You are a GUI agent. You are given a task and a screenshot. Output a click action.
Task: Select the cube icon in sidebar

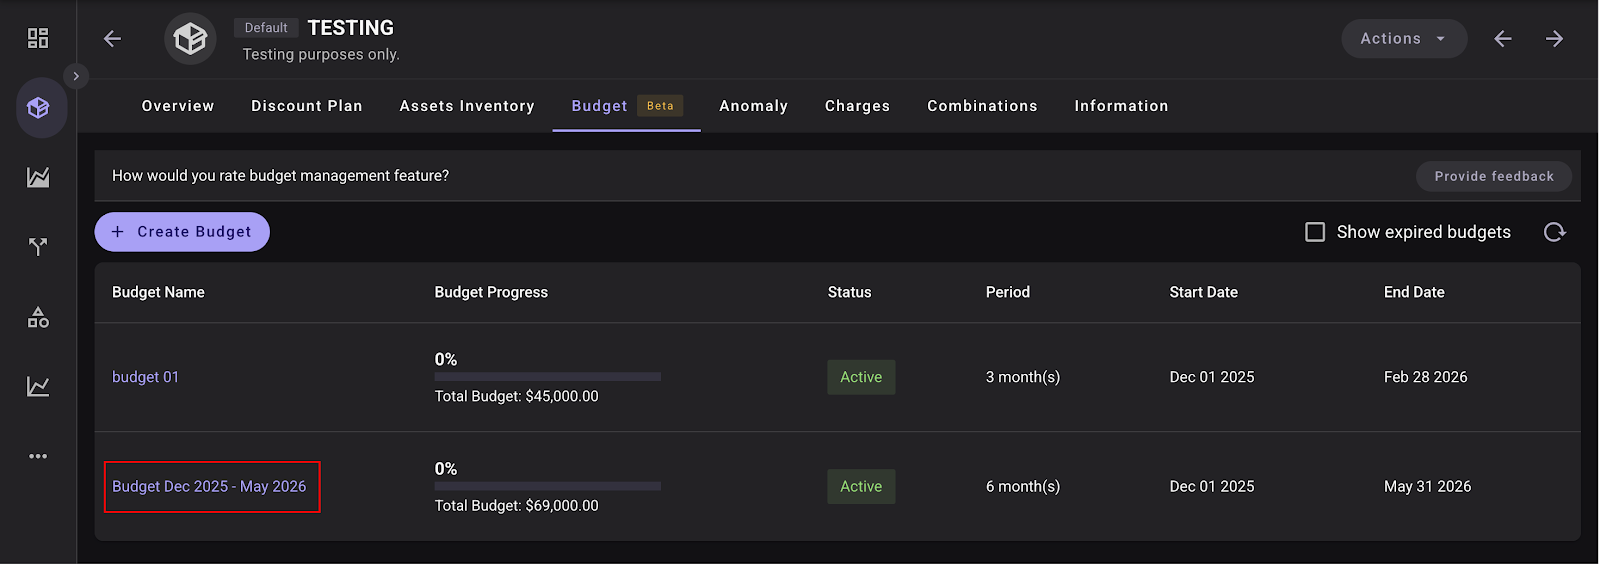(x=39, y=108)
